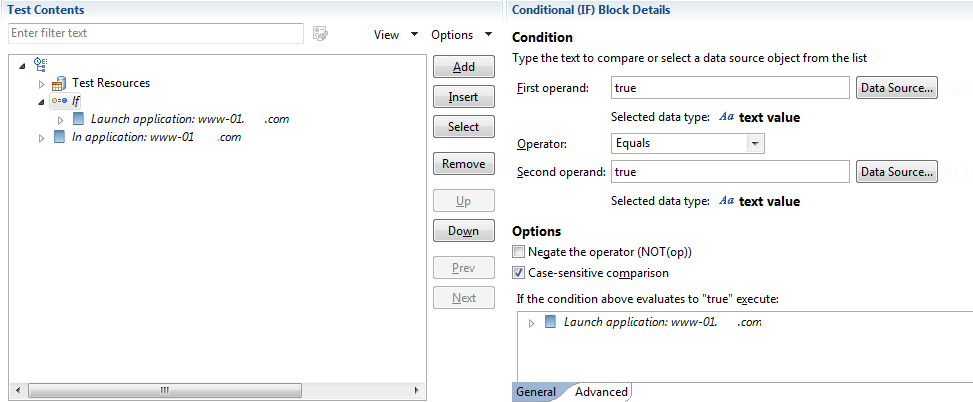Toggle Negate the operator checkbox
The image size is (973, 402).
tap(519, 252)
